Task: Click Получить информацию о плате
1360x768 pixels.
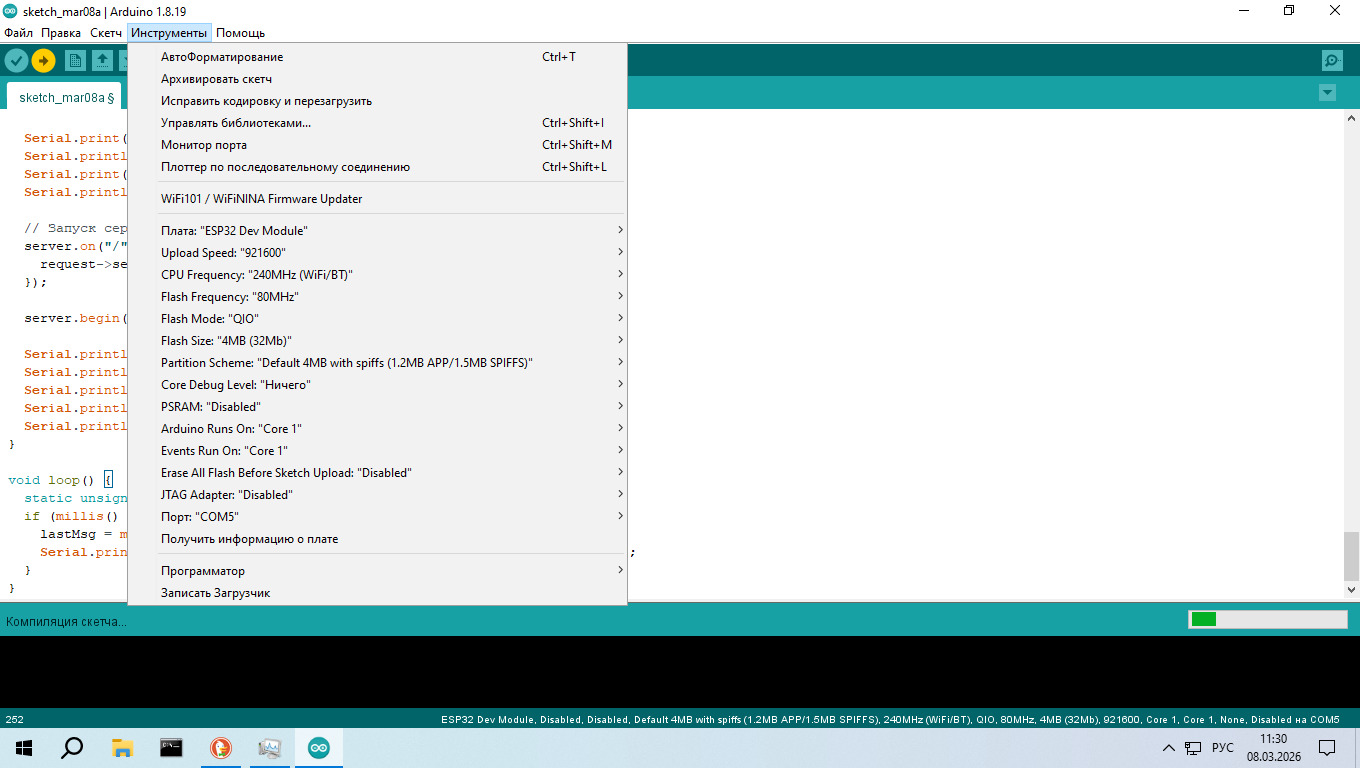Action: tap(250, 539)
